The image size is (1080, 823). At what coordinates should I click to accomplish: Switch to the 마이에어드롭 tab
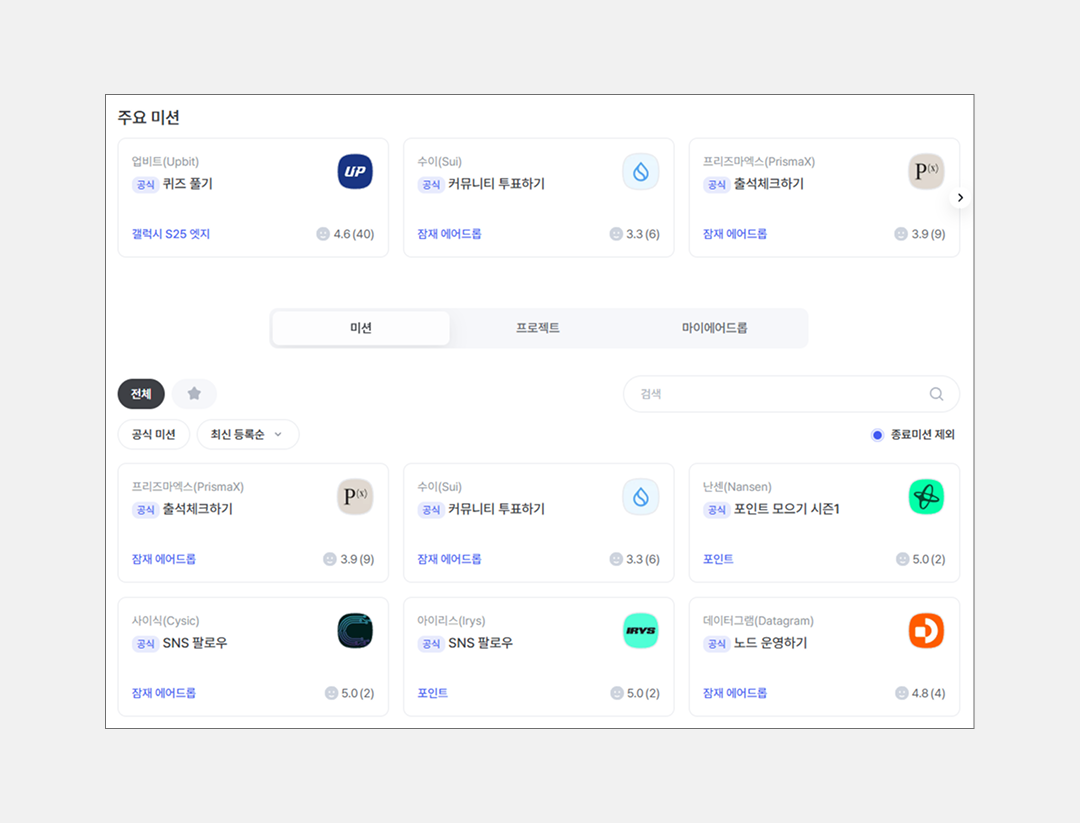pos(714,328)
